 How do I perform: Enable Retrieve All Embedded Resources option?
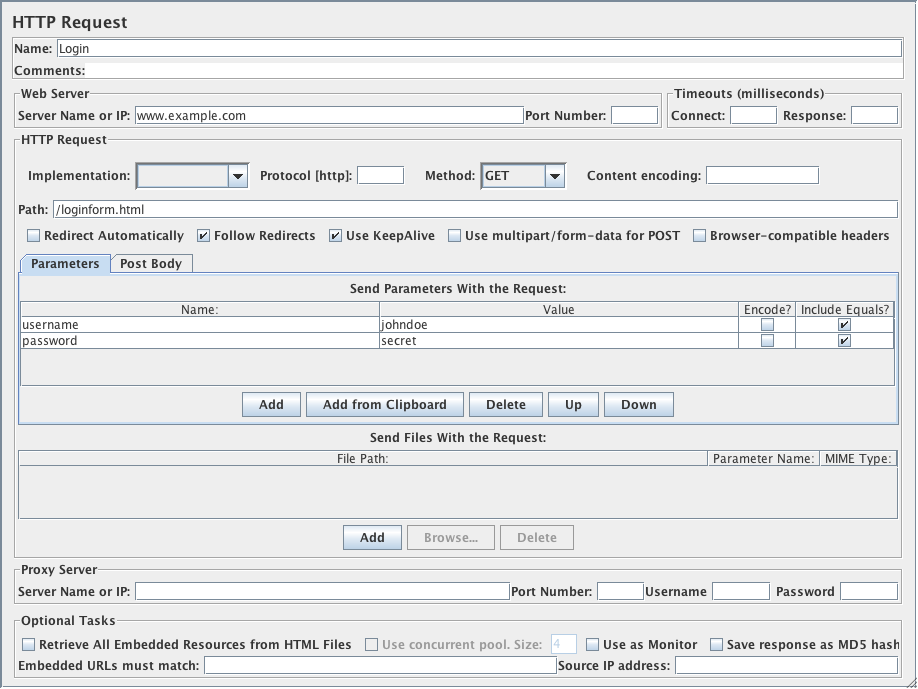(29, 645)
